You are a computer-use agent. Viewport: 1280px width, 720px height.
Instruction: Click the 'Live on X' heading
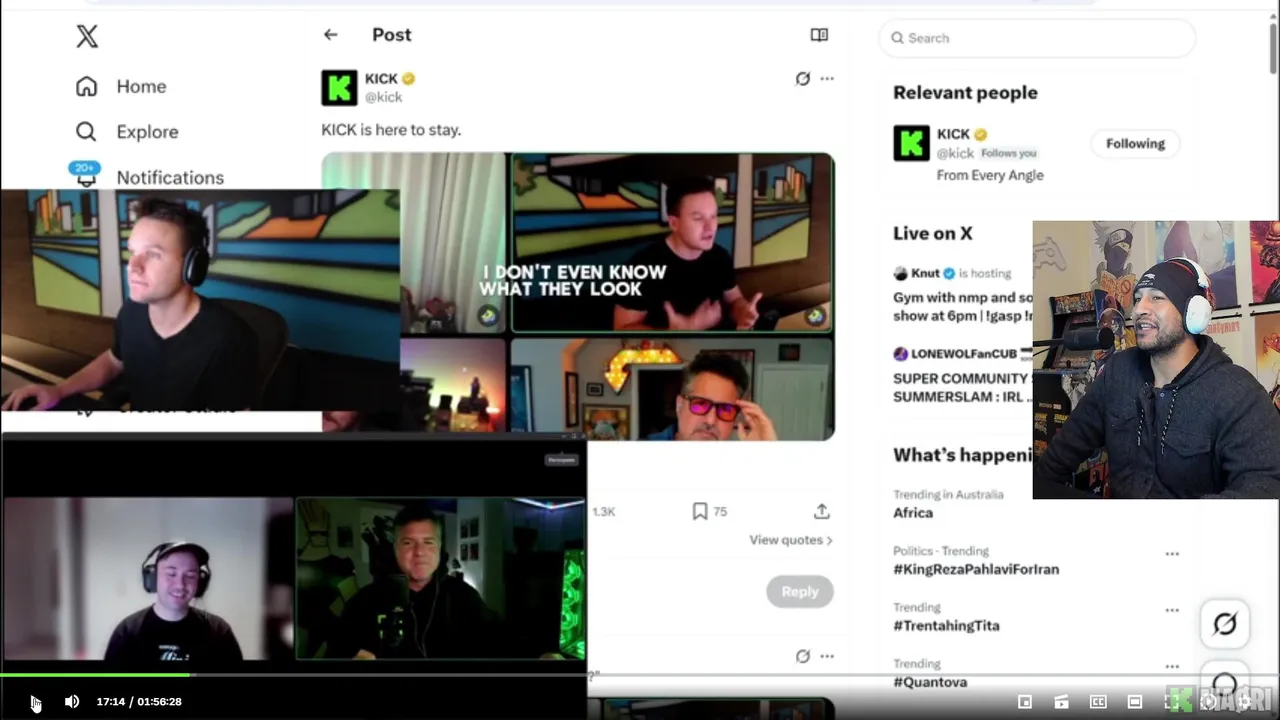[x=933, y=233]
